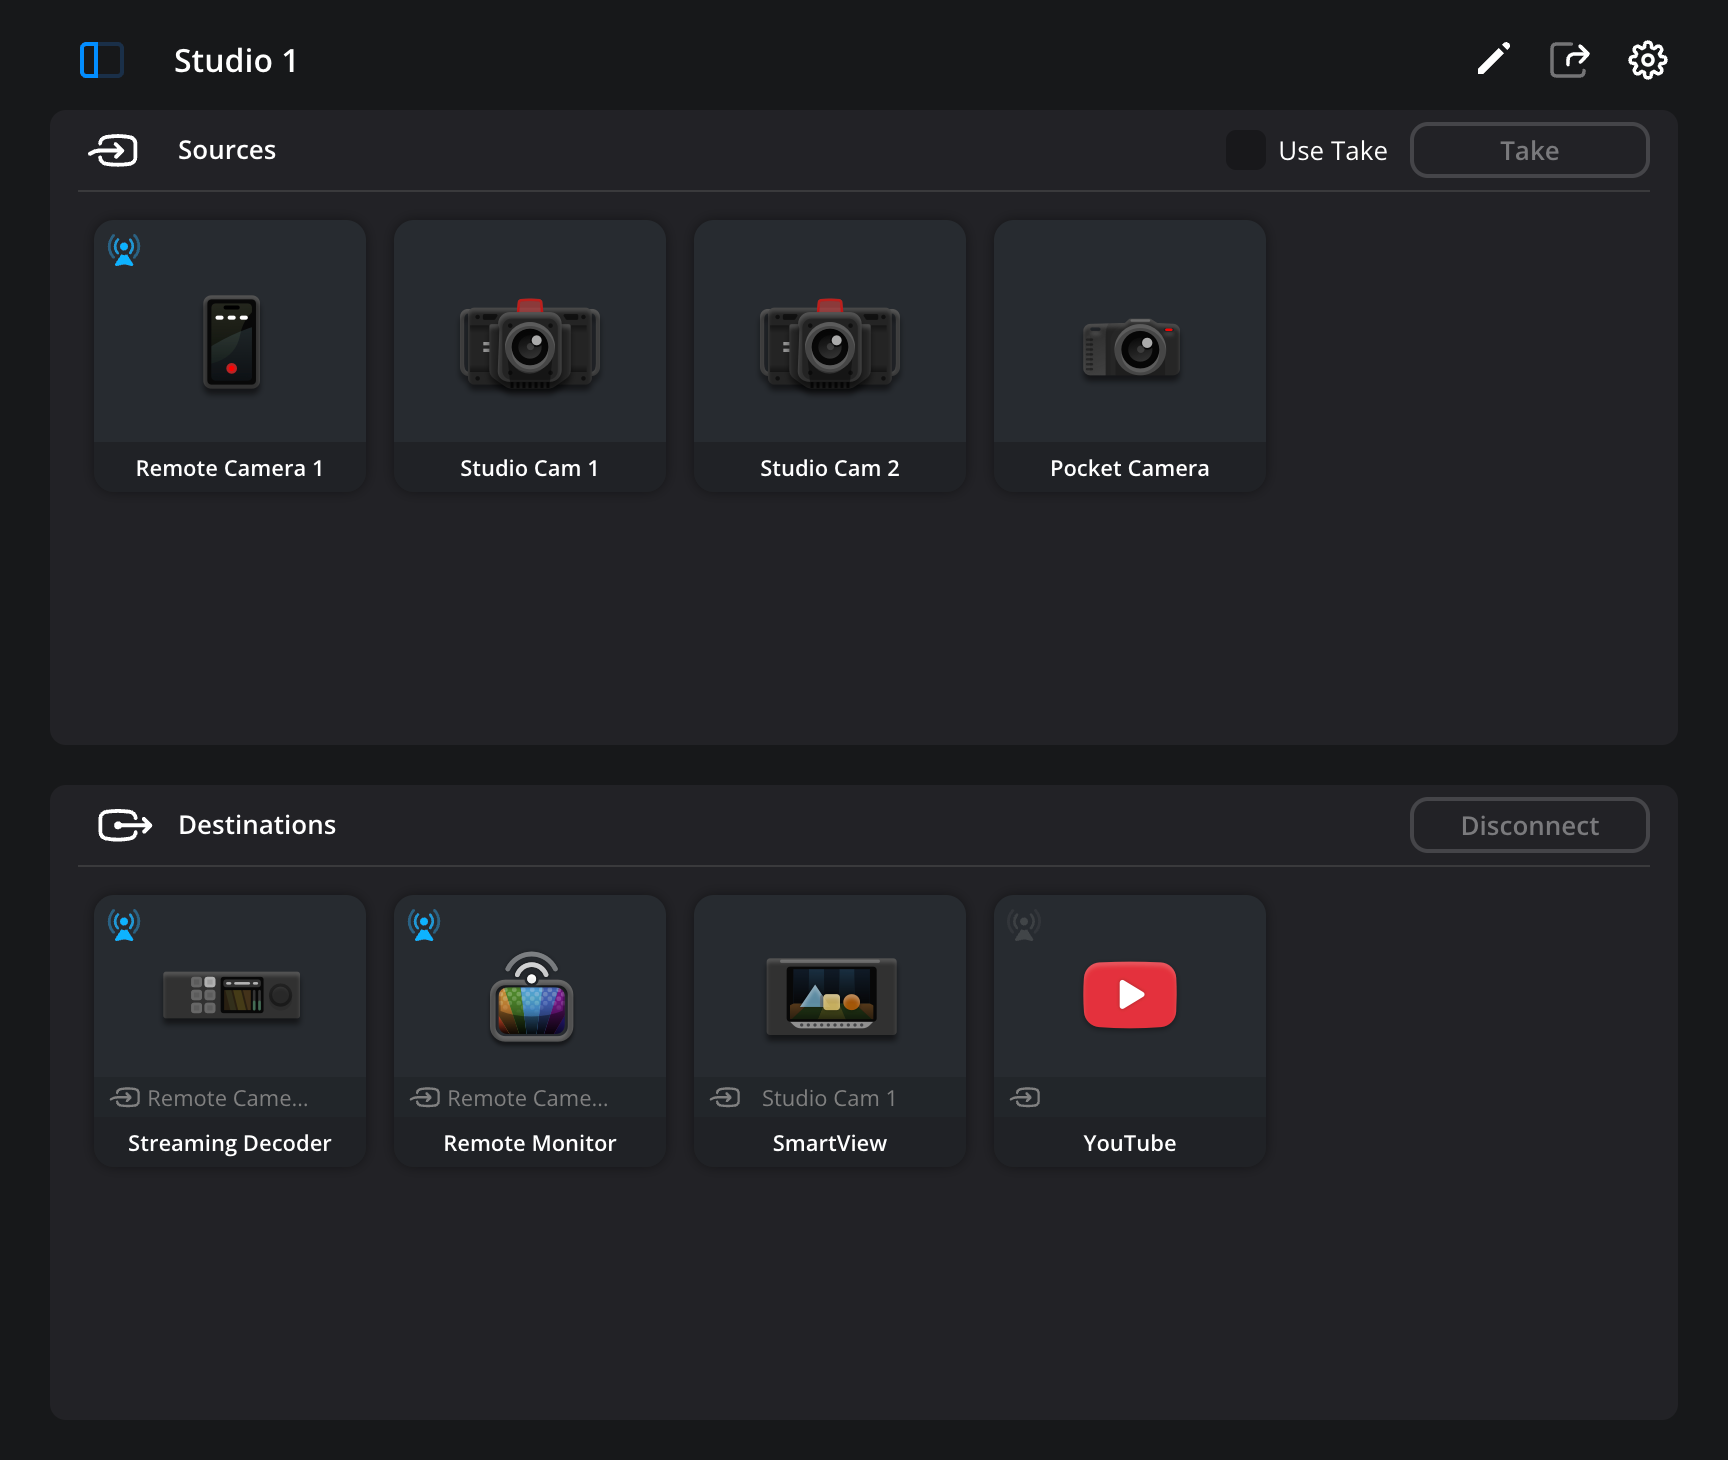Viewport: 1728px width, 1460px height.
Task: Click the Disconnect button
Action: pyautogui.click(x=1530, y=825)
